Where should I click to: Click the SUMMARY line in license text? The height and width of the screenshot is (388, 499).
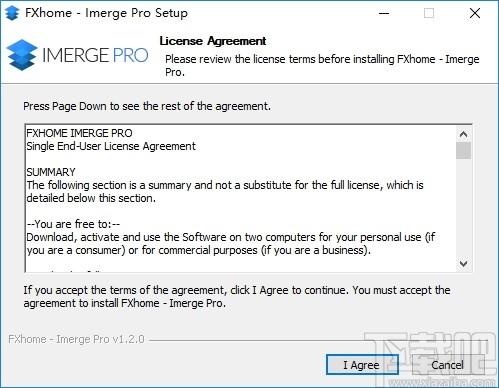pyautogui.click(x=51, y=172)
